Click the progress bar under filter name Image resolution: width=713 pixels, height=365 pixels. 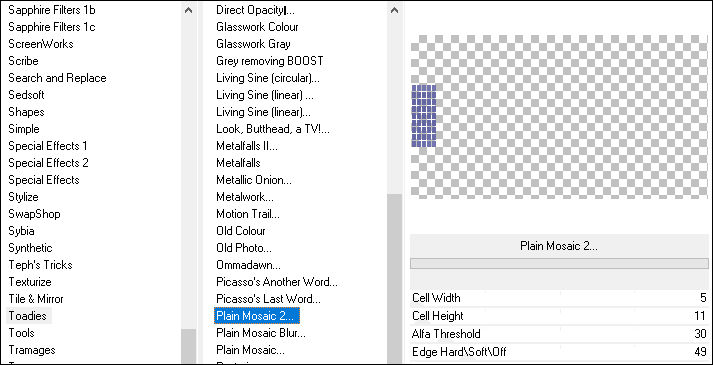pyautogui.click(x=559, y=264)
